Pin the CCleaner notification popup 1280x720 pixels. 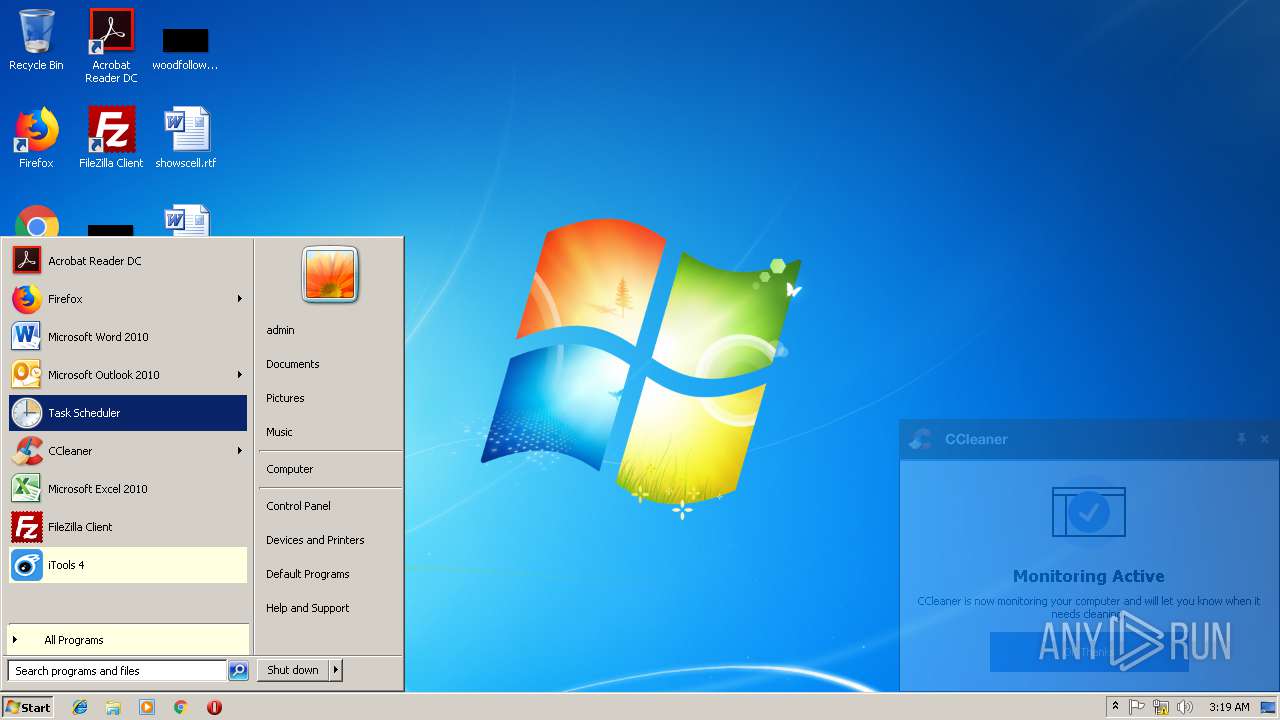[1241, 439]
